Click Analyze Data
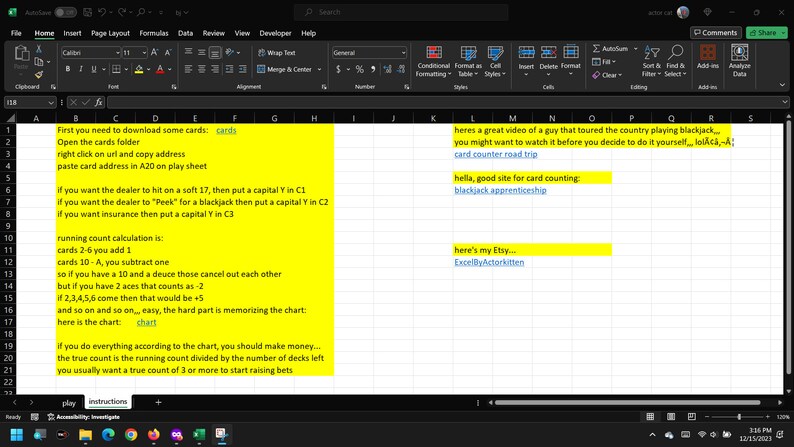794x447 pixels. coord(739,60)
